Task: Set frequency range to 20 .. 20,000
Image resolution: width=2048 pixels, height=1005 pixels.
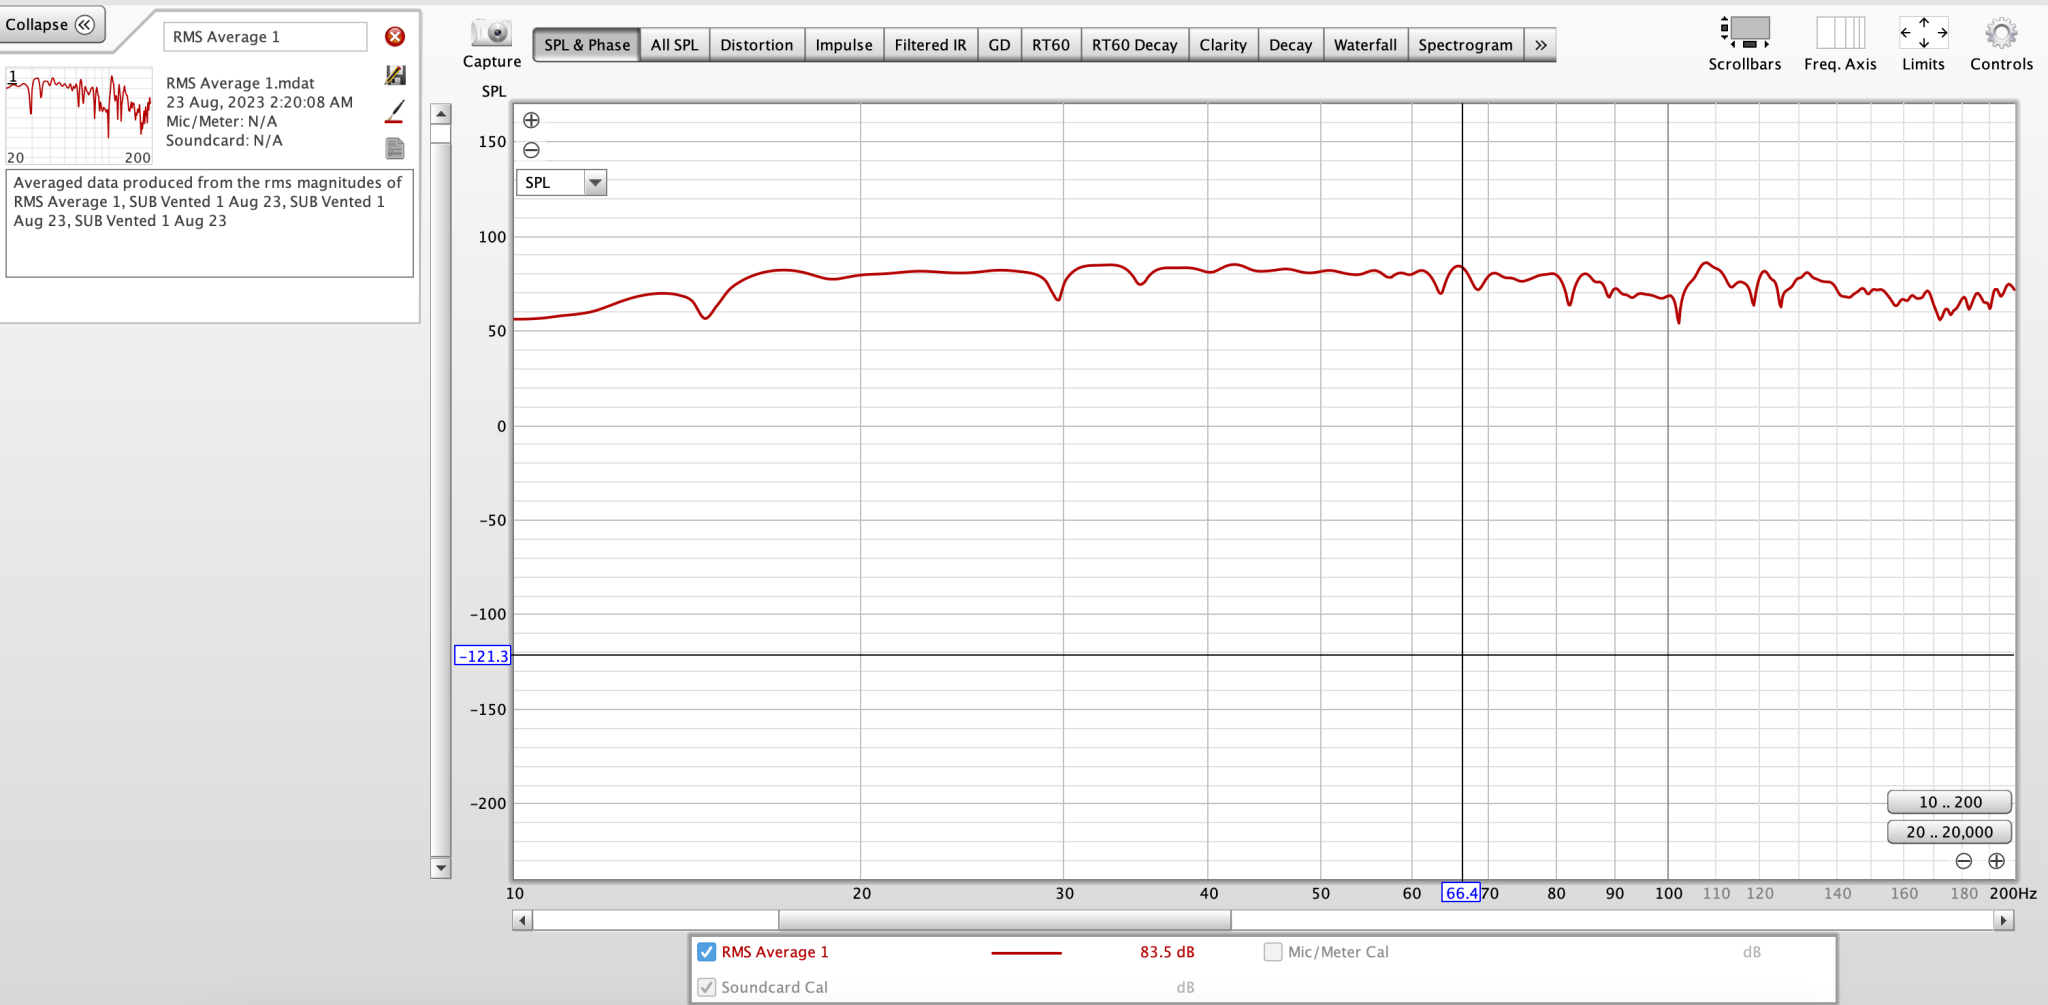Action: click(x=1949, y=832)
